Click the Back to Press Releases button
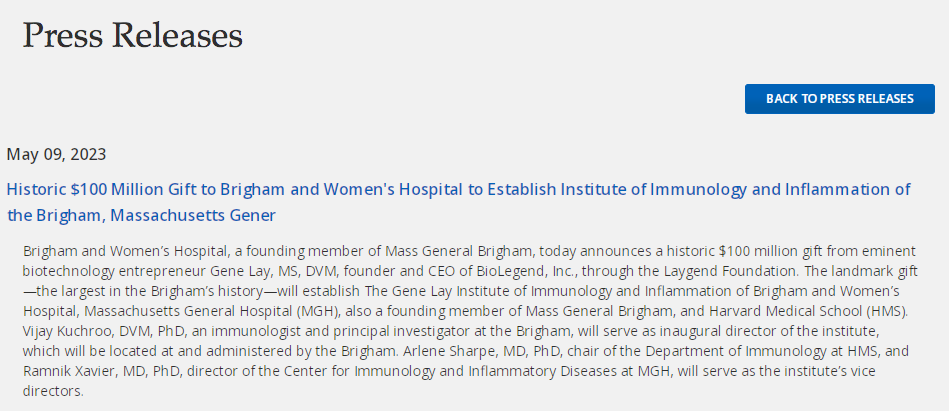Viewport: 949px width, 411px height. 839,99
